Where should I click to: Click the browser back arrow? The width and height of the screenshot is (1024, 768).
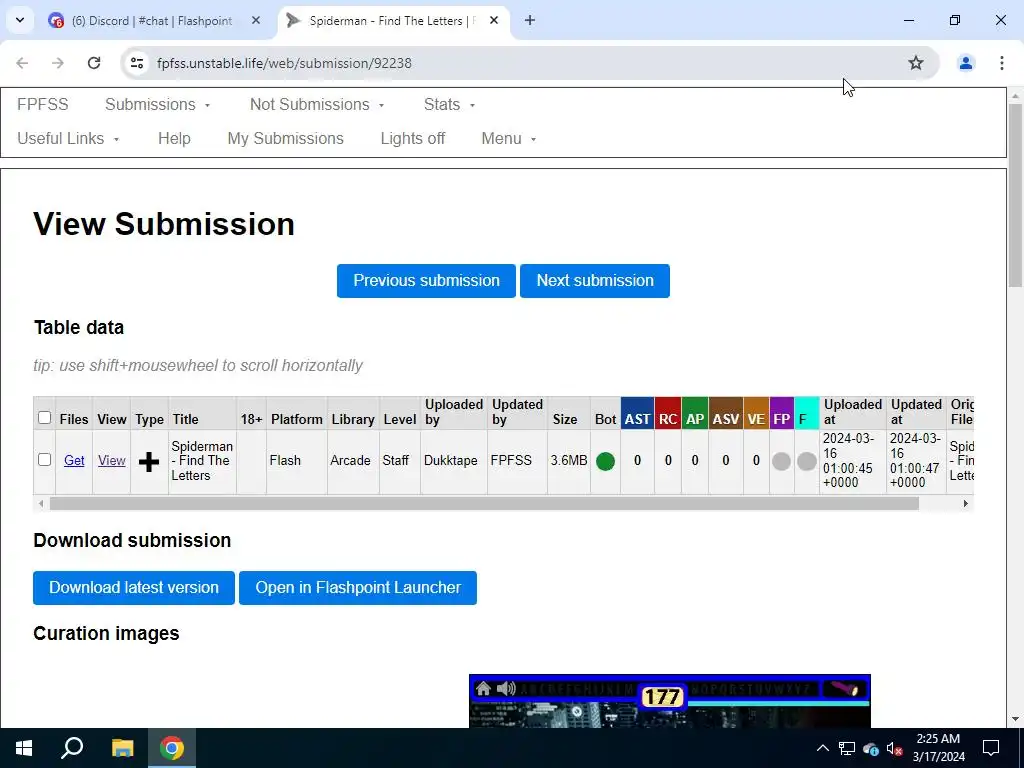[x=22, y=63]
